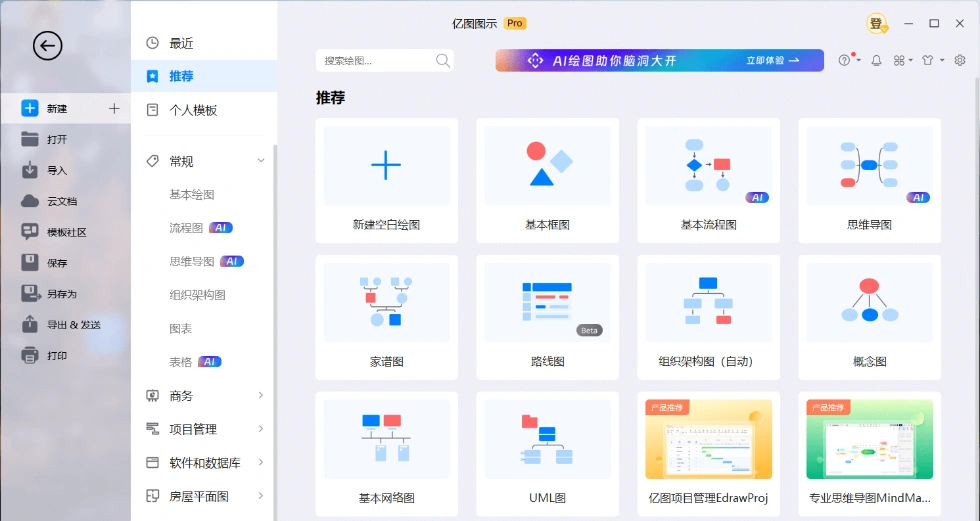
Task: Select 基本绘图 in the list
Action: click(192, 194)
